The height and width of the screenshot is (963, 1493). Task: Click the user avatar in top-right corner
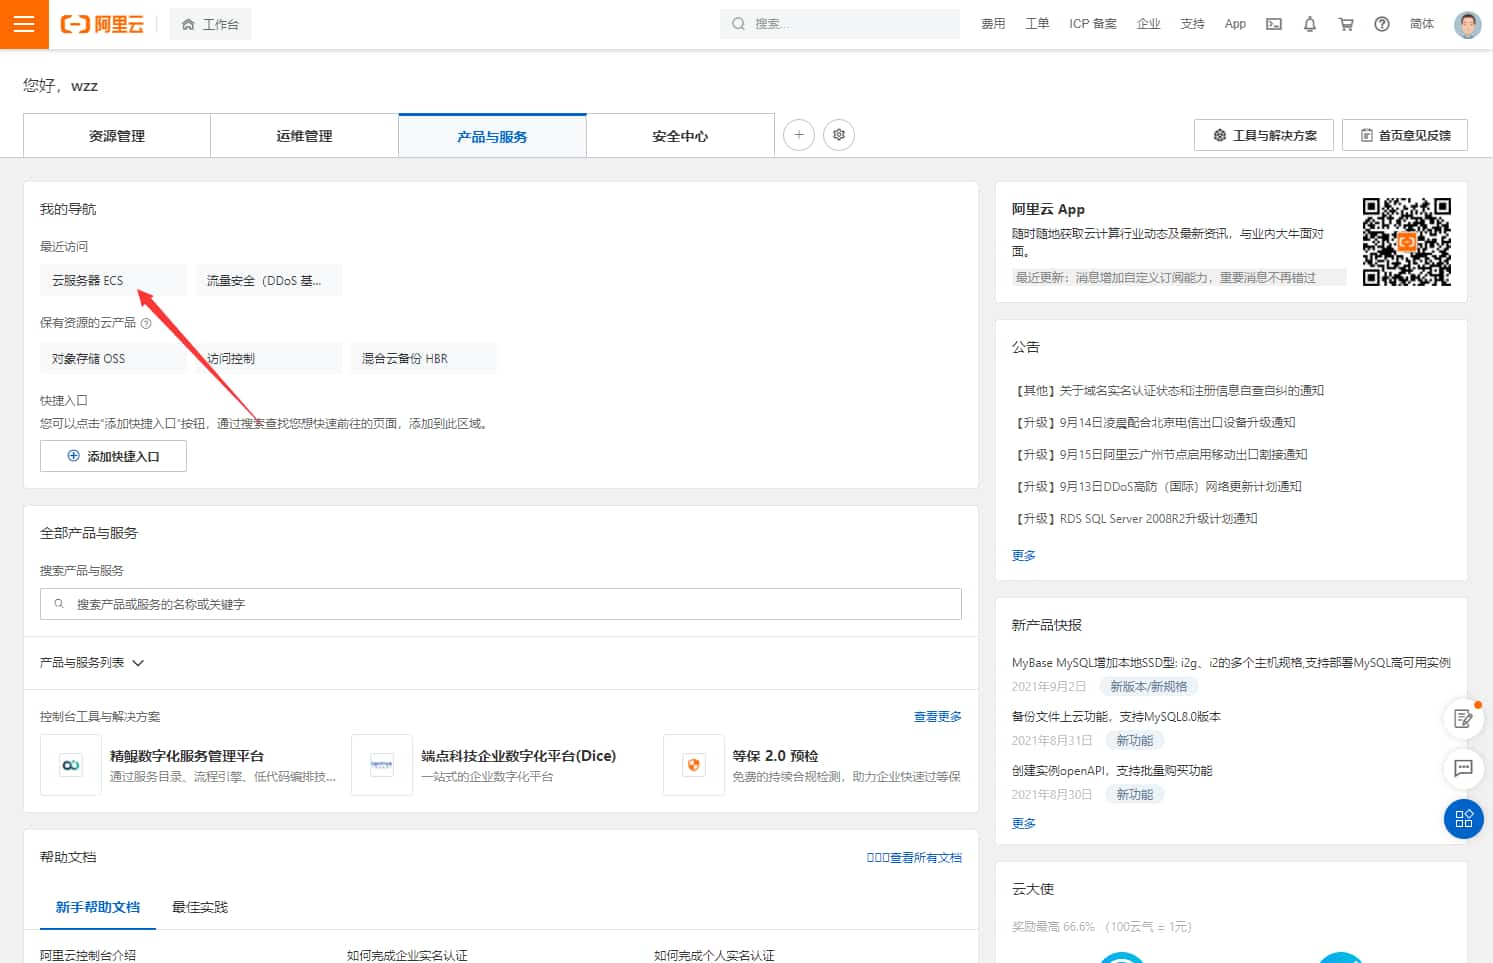pyautogui.click(x=1466, y=23)
